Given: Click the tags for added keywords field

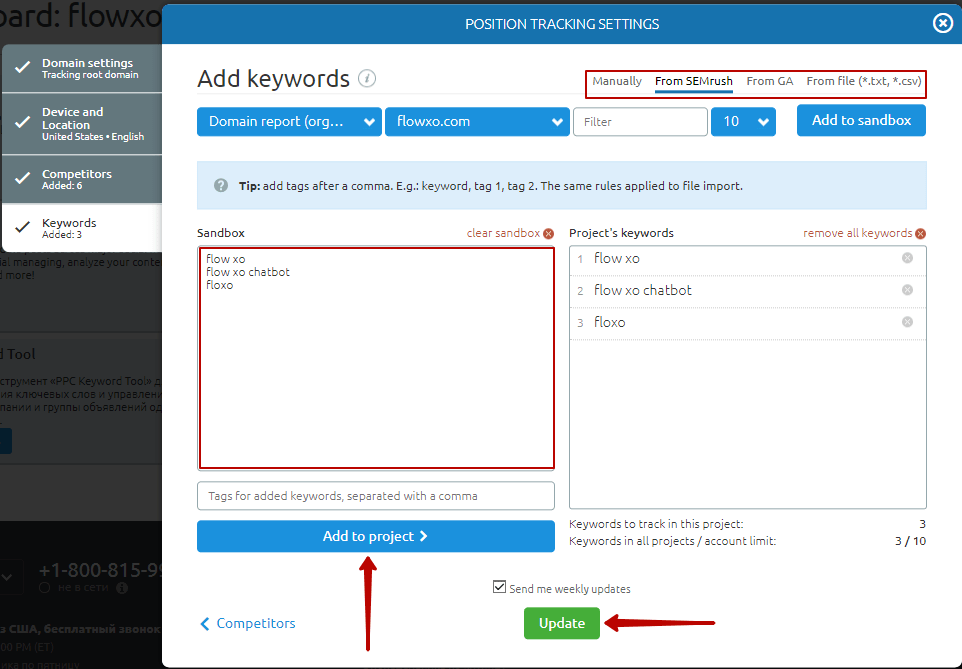Looking at the screenshot, I should (375, 496).
